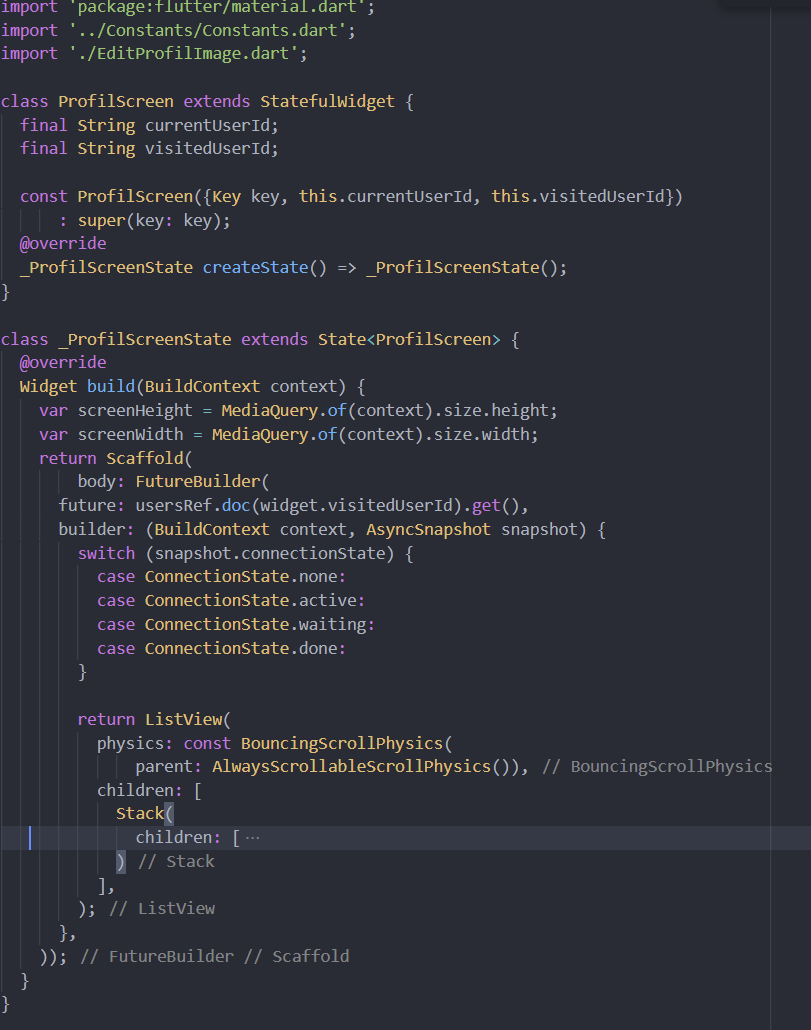This screenshot has height=1030, width=811.
Task: Click the collapsed ellipsis inside Stack children
Action: (x=253, y=836)
